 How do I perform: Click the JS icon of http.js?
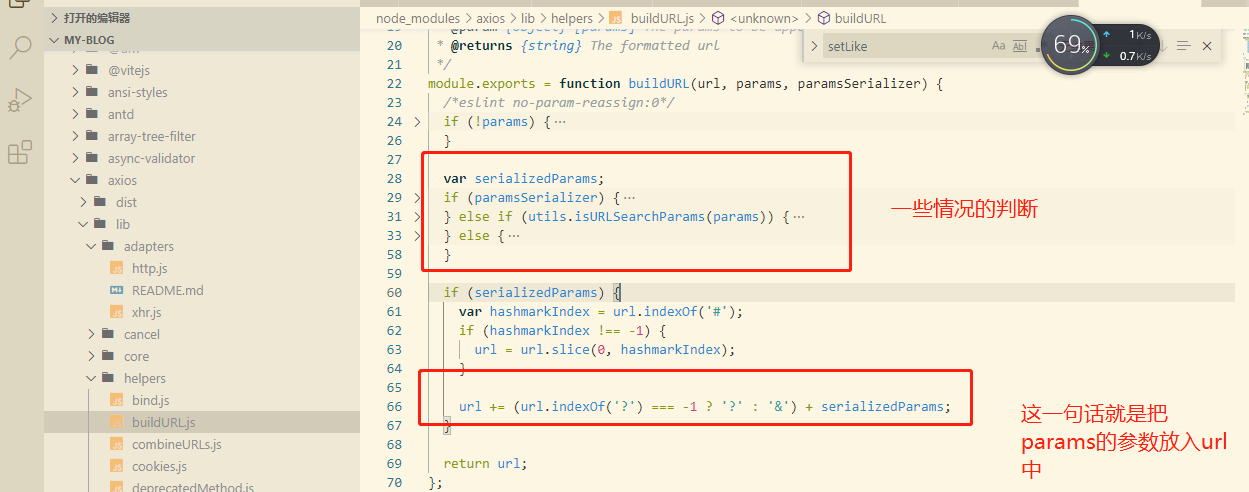tap(115, 268)
